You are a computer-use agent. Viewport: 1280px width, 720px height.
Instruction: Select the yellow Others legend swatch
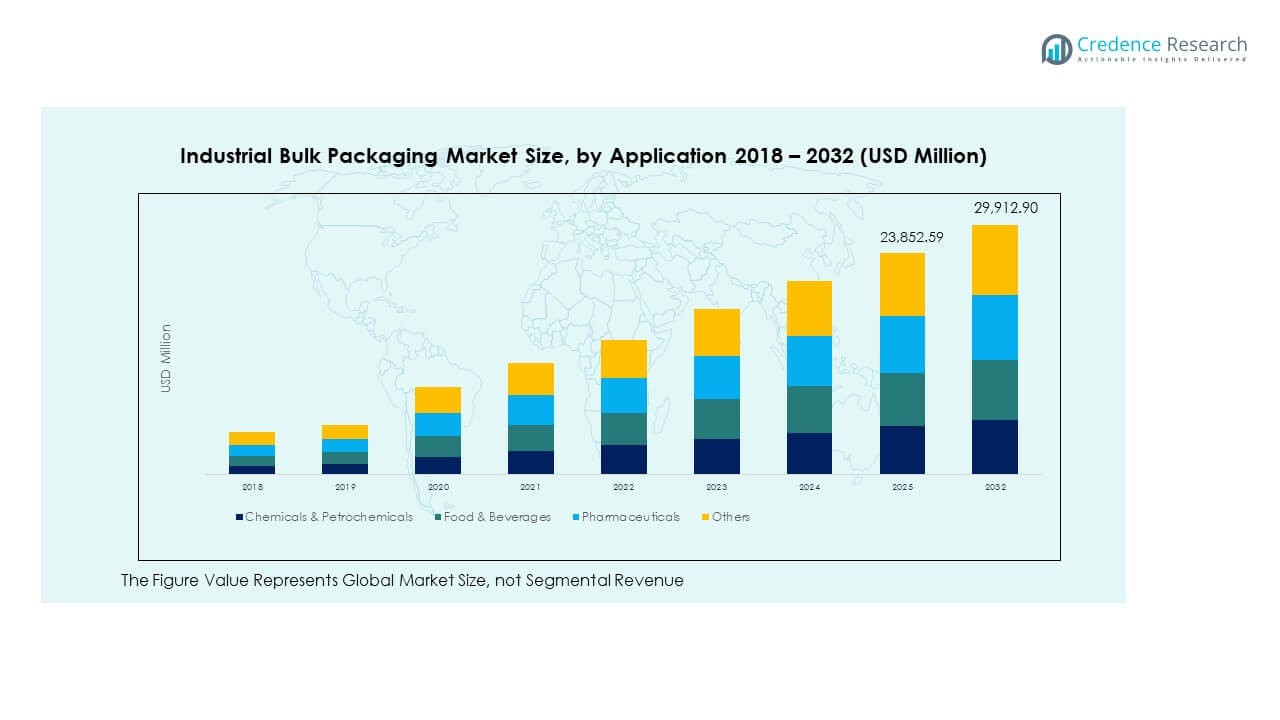705,517
